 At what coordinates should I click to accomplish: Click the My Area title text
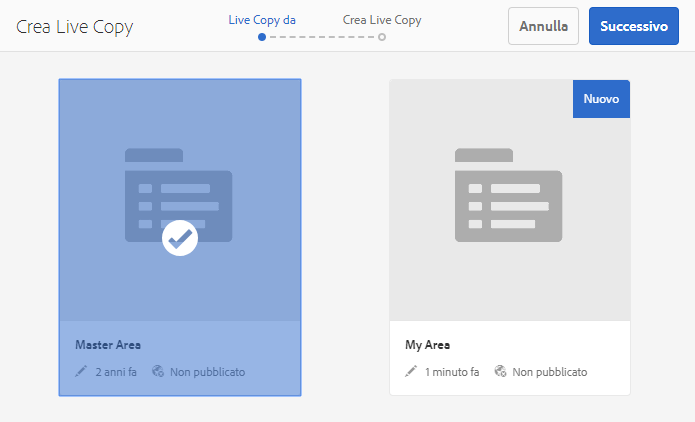(x=427, y=345)
